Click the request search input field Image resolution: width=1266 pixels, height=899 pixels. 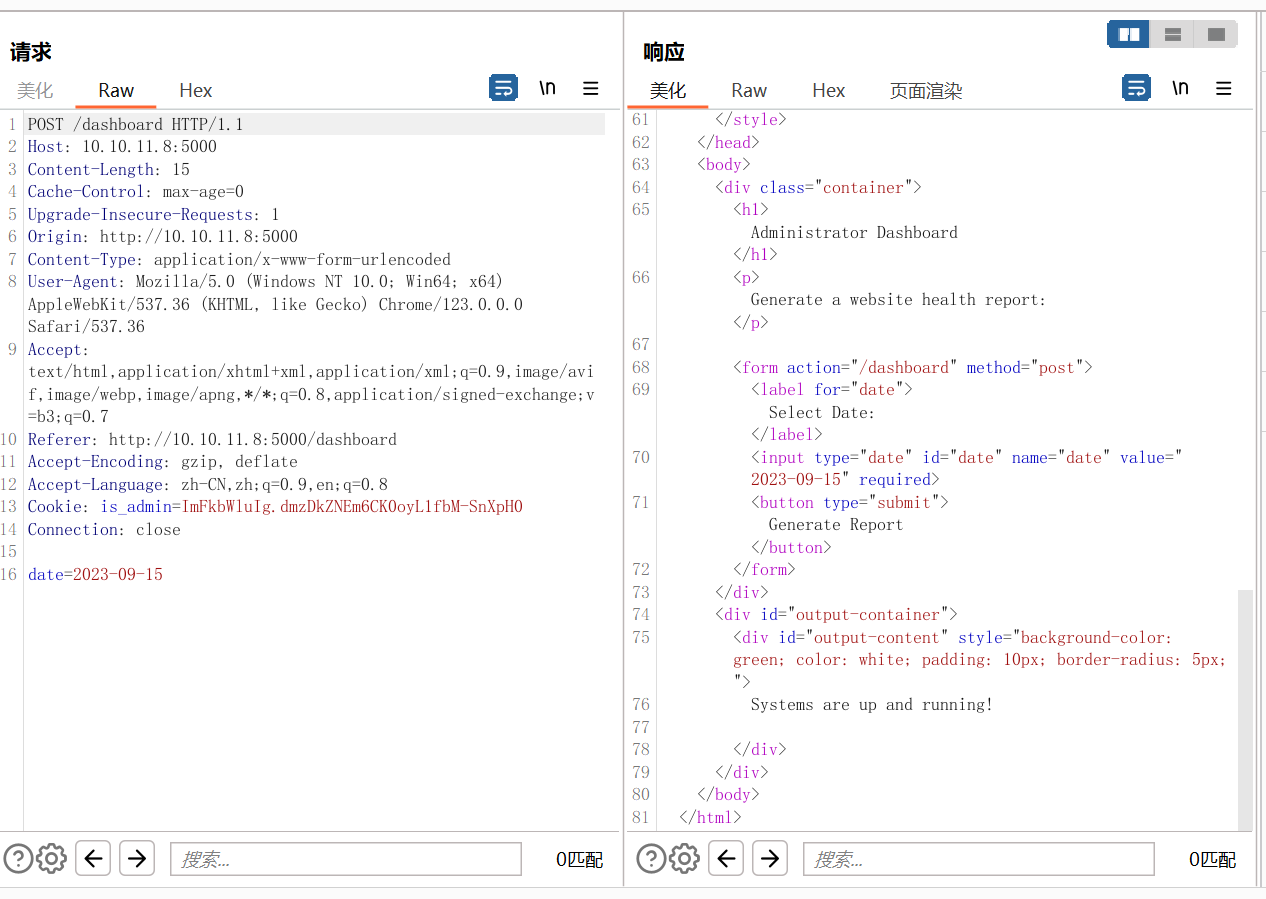[x=346, y=859]
